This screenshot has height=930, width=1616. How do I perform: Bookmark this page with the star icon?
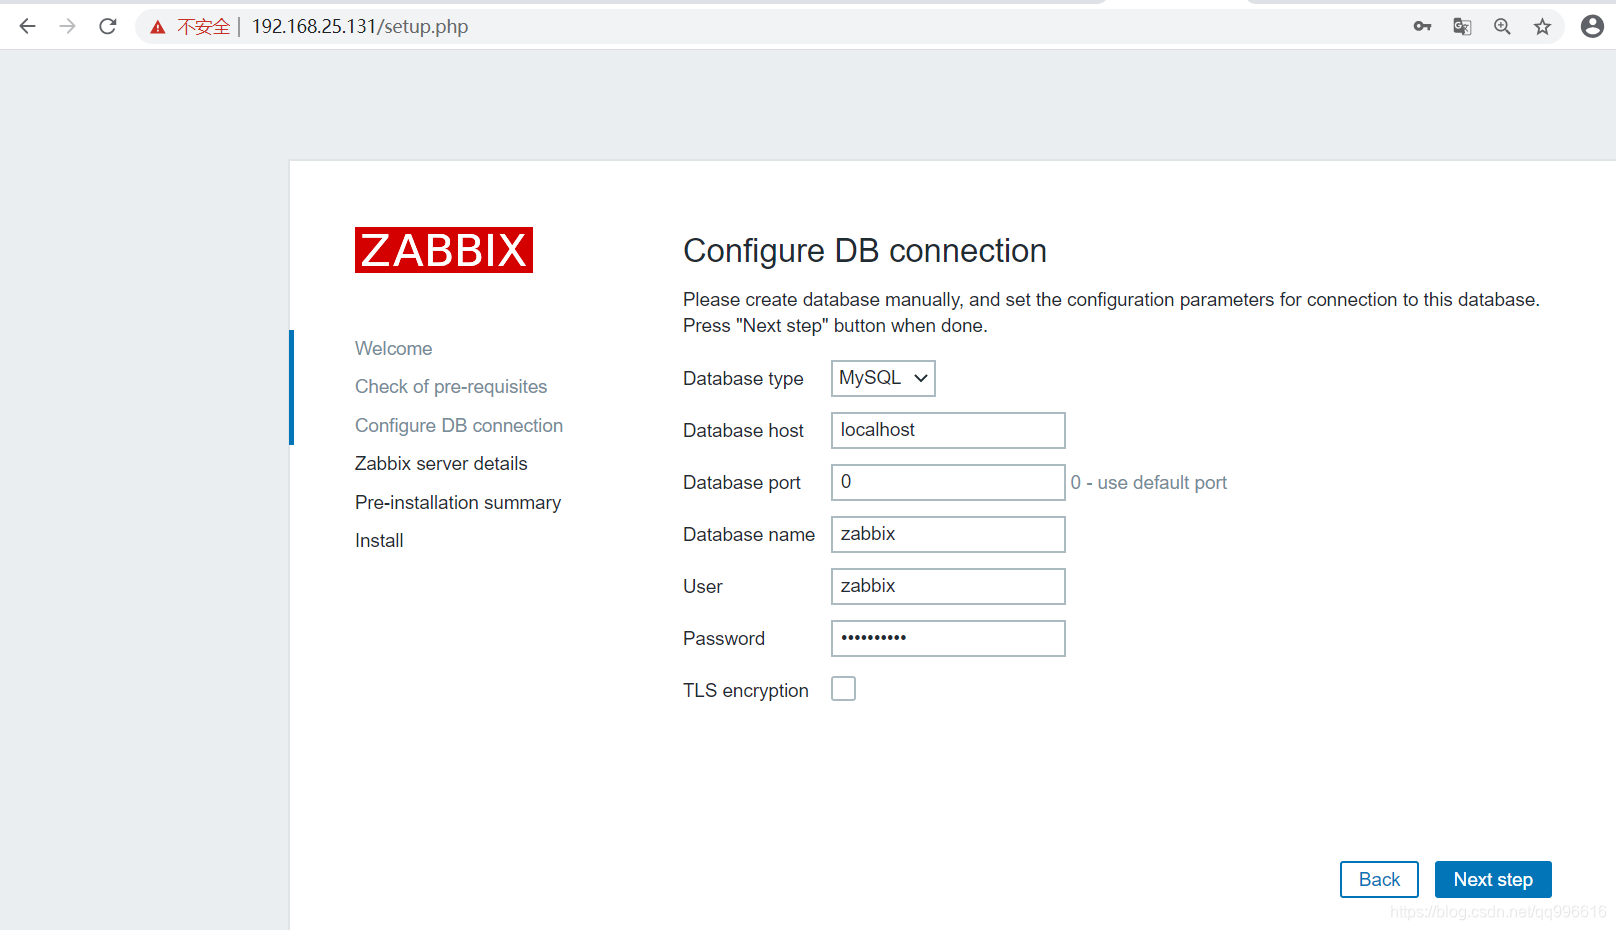pos(1542,26)
